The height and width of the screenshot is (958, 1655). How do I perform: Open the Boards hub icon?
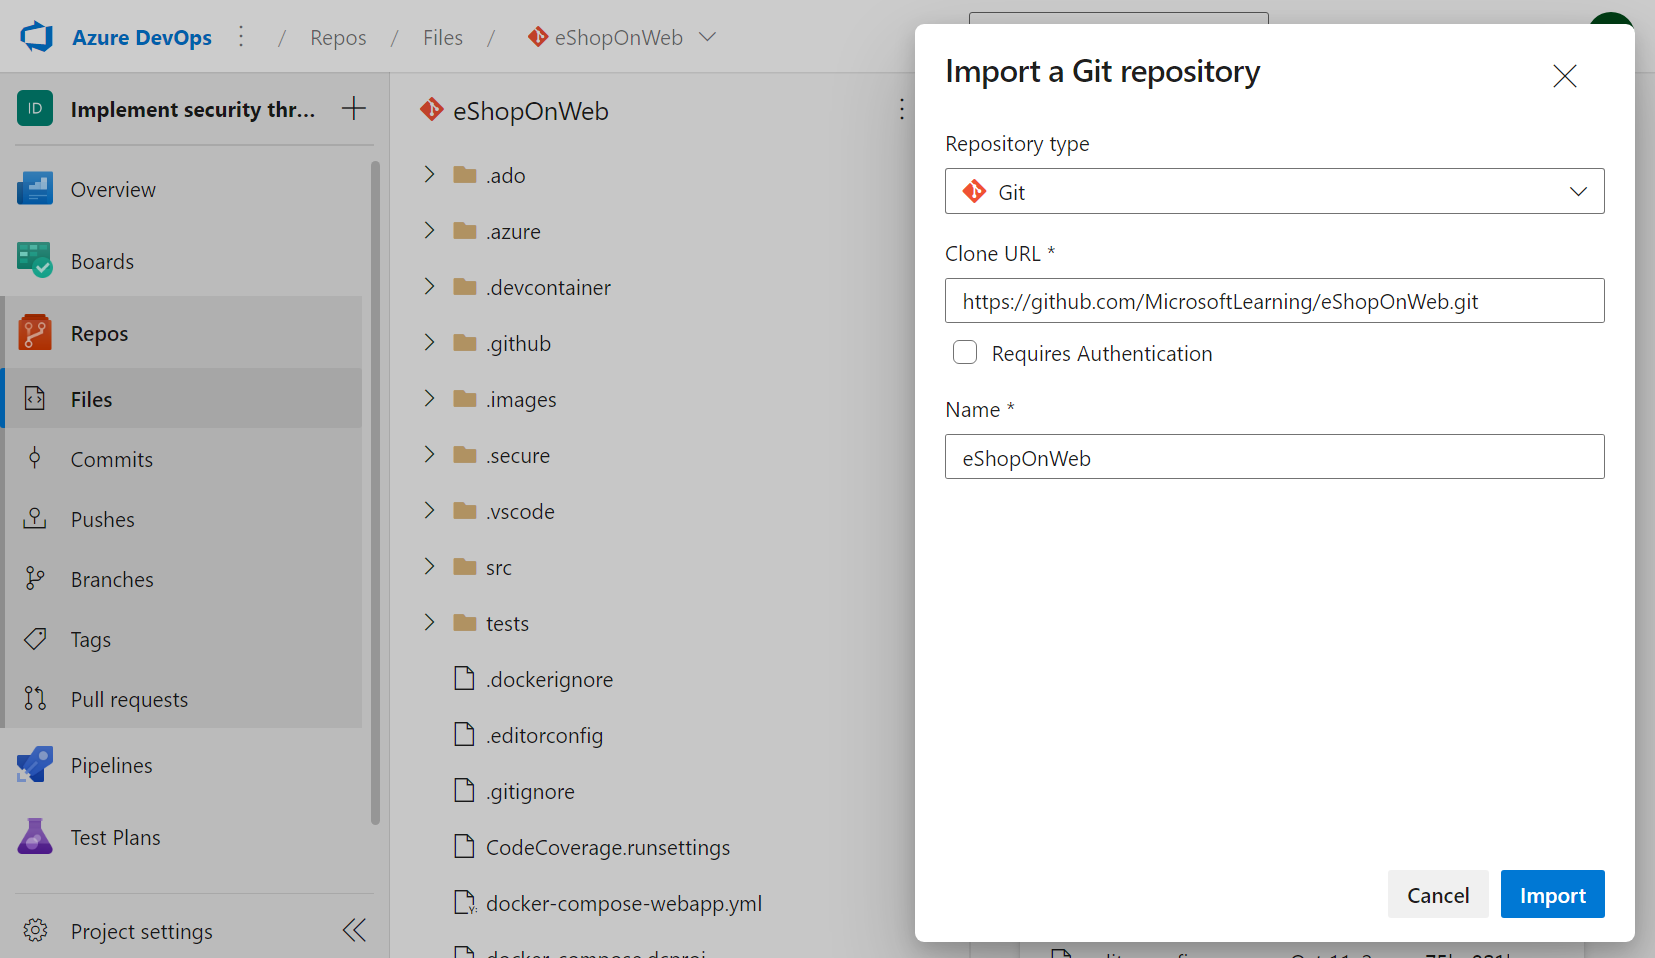pyautogui.click(x=35, y=261)
